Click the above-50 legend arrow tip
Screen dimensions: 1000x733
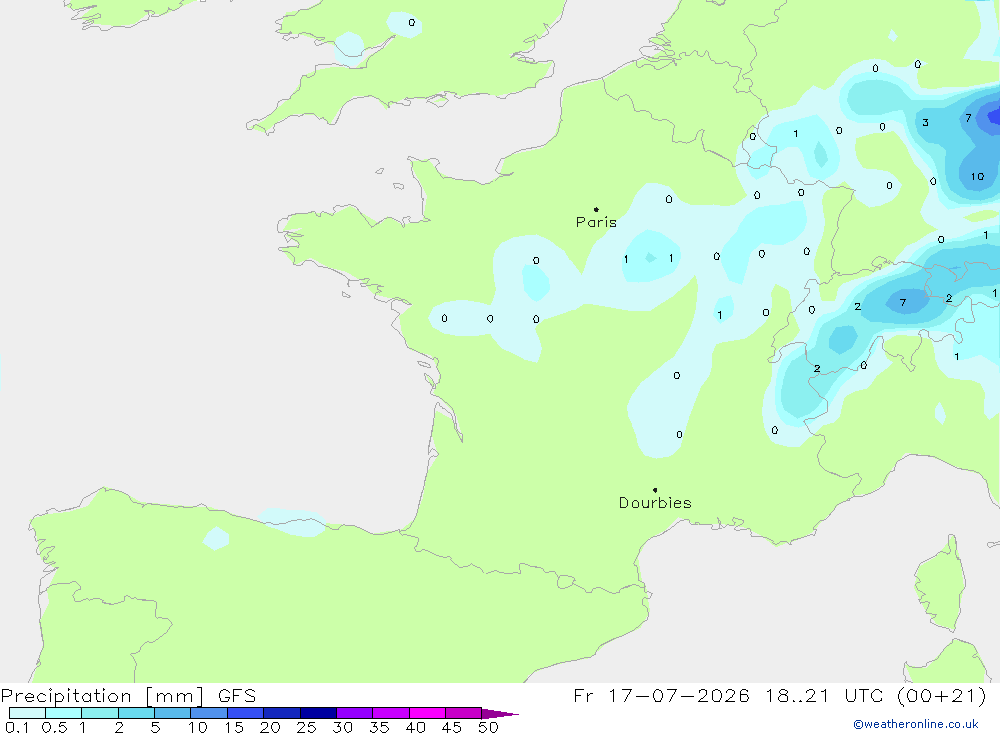click(x=501, y=713)
